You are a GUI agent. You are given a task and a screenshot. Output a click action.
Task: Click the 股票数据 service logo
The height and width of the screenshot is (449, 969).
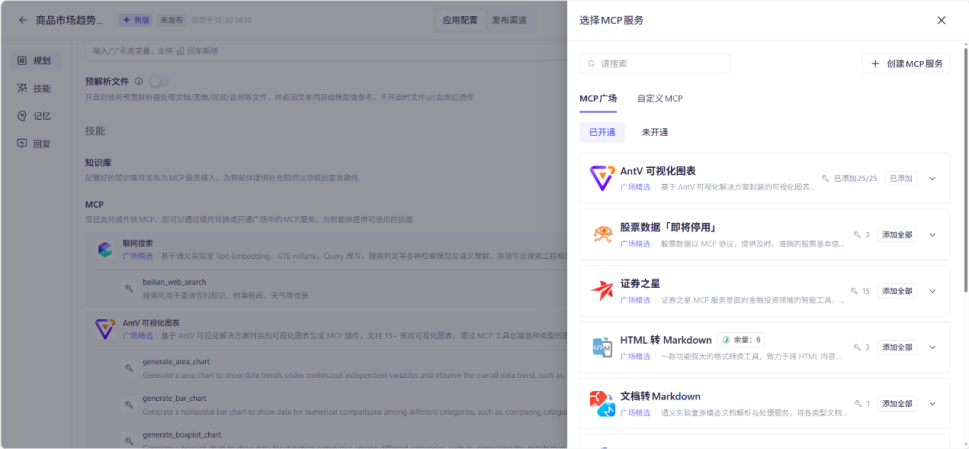603,234
